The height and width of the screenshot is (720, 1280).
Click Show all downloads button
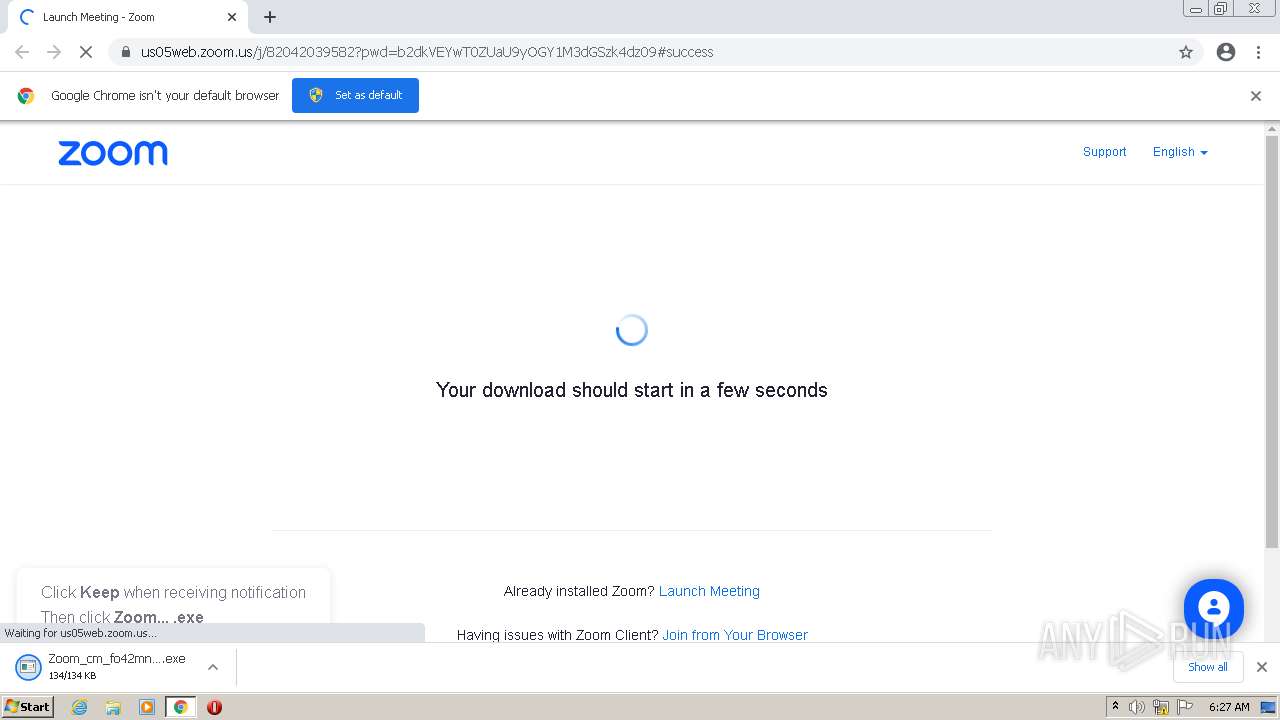[1208, 667]
